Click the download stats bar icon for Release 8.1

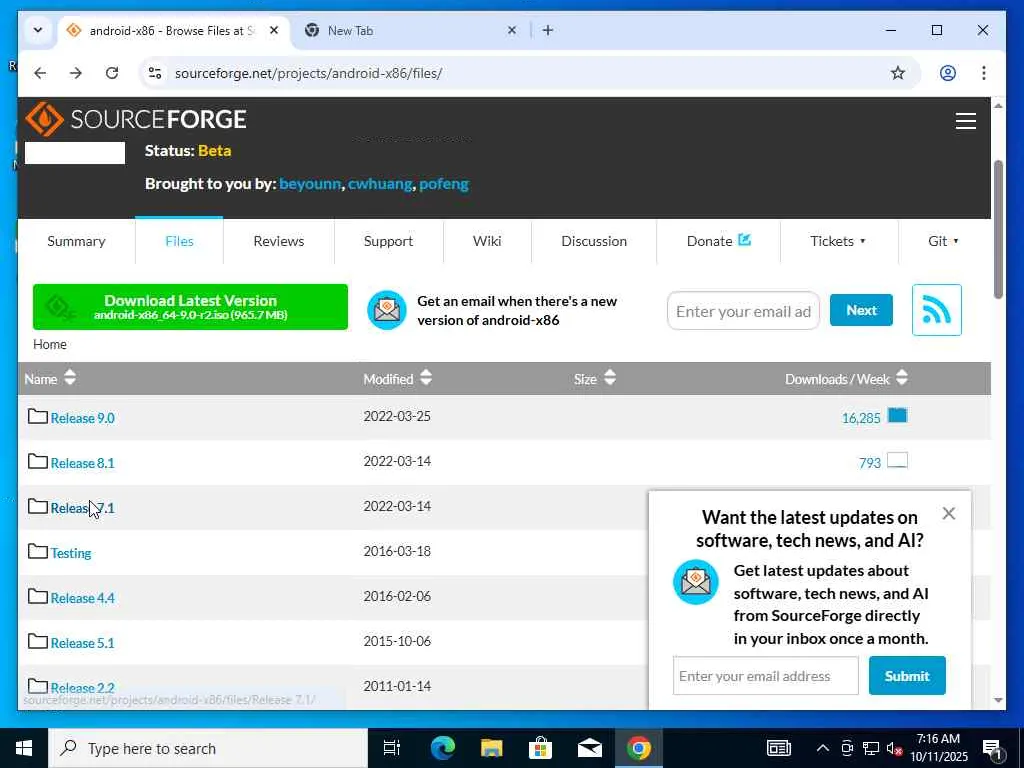[x=897, y=461]
